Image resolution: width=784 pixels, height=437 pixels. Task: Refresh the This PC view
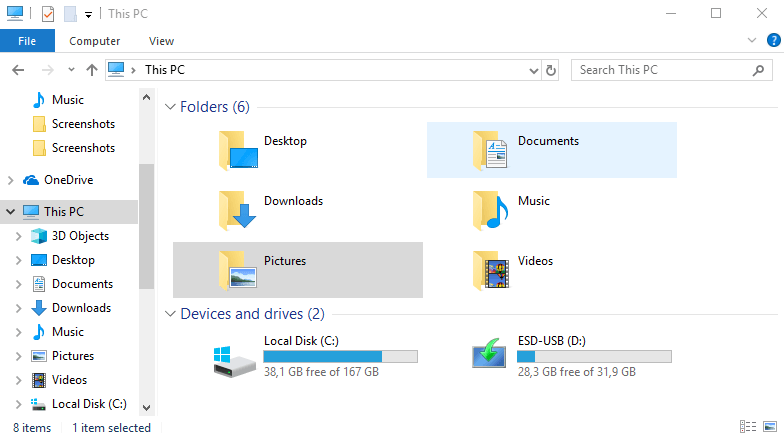tap(550, 70)
